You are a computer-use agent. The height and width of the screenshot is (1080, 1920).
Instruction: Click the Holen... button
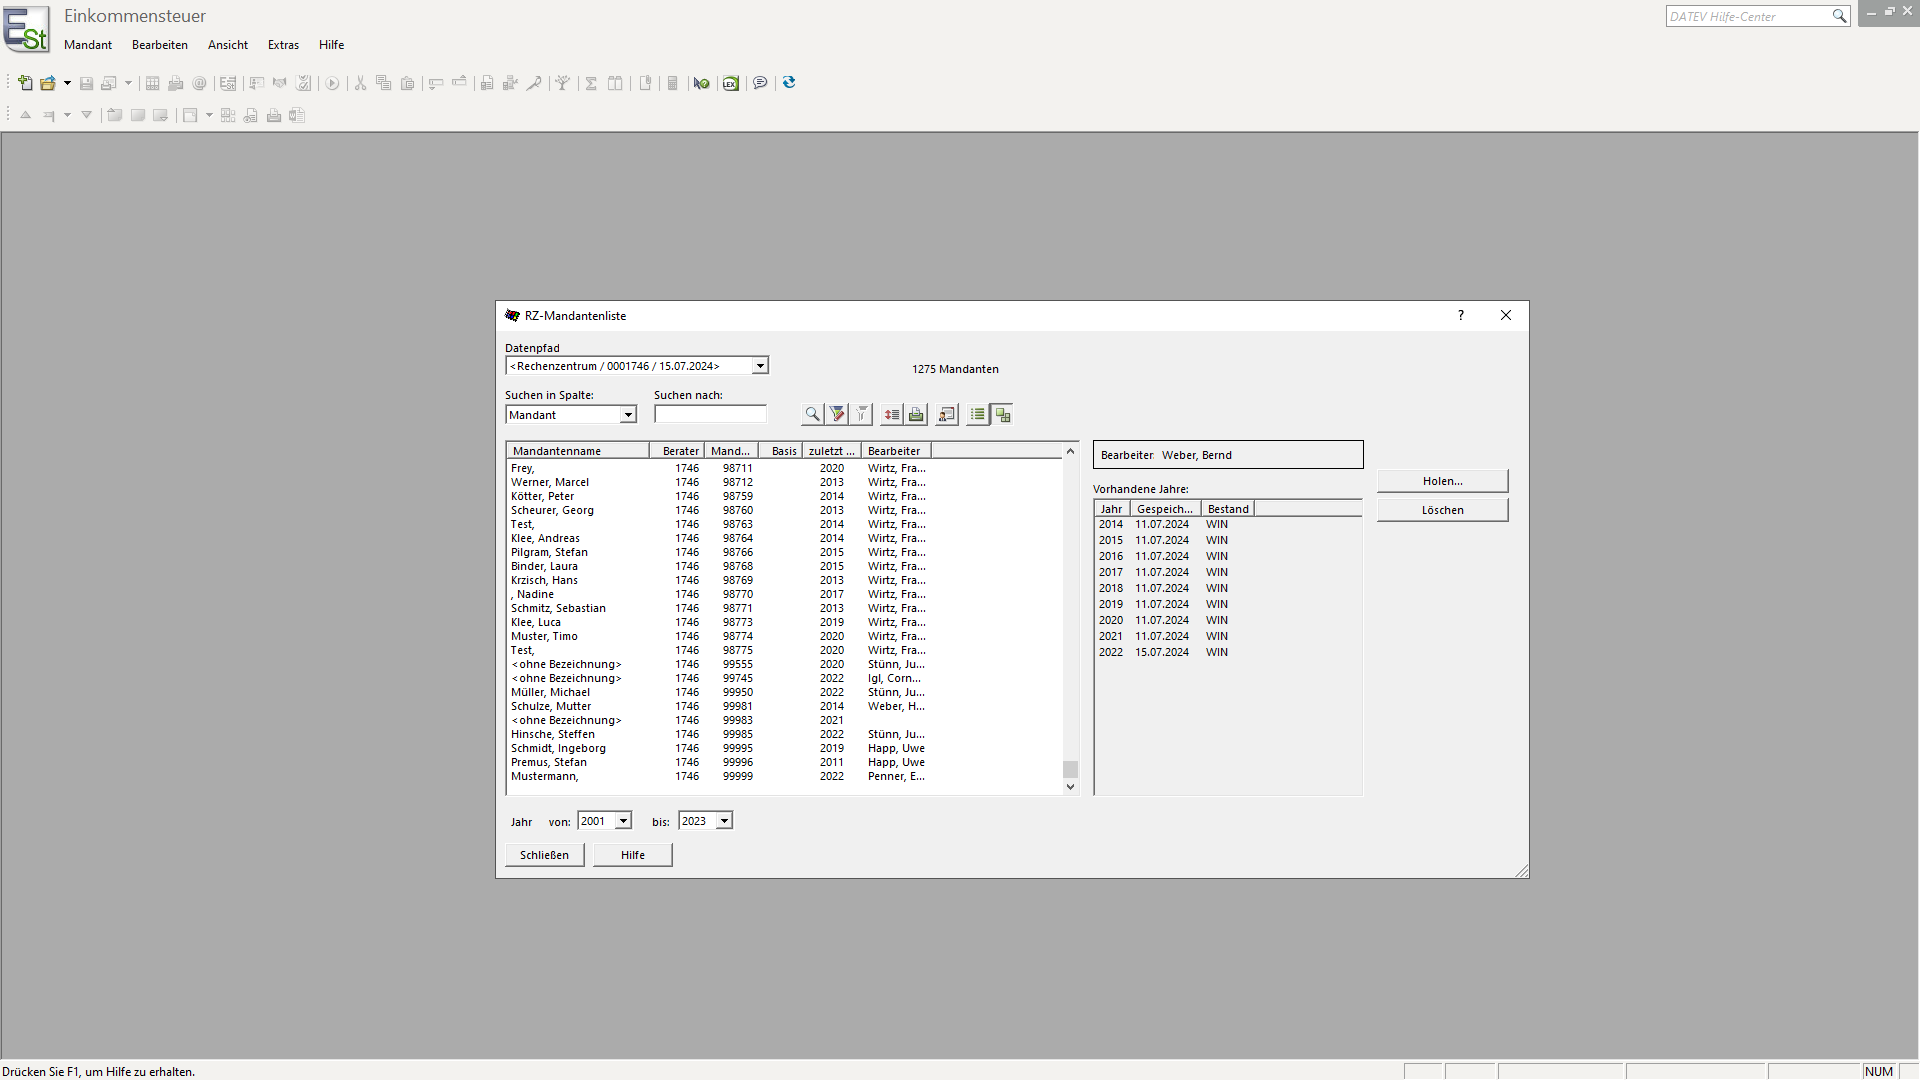(x=1442, y=481)
